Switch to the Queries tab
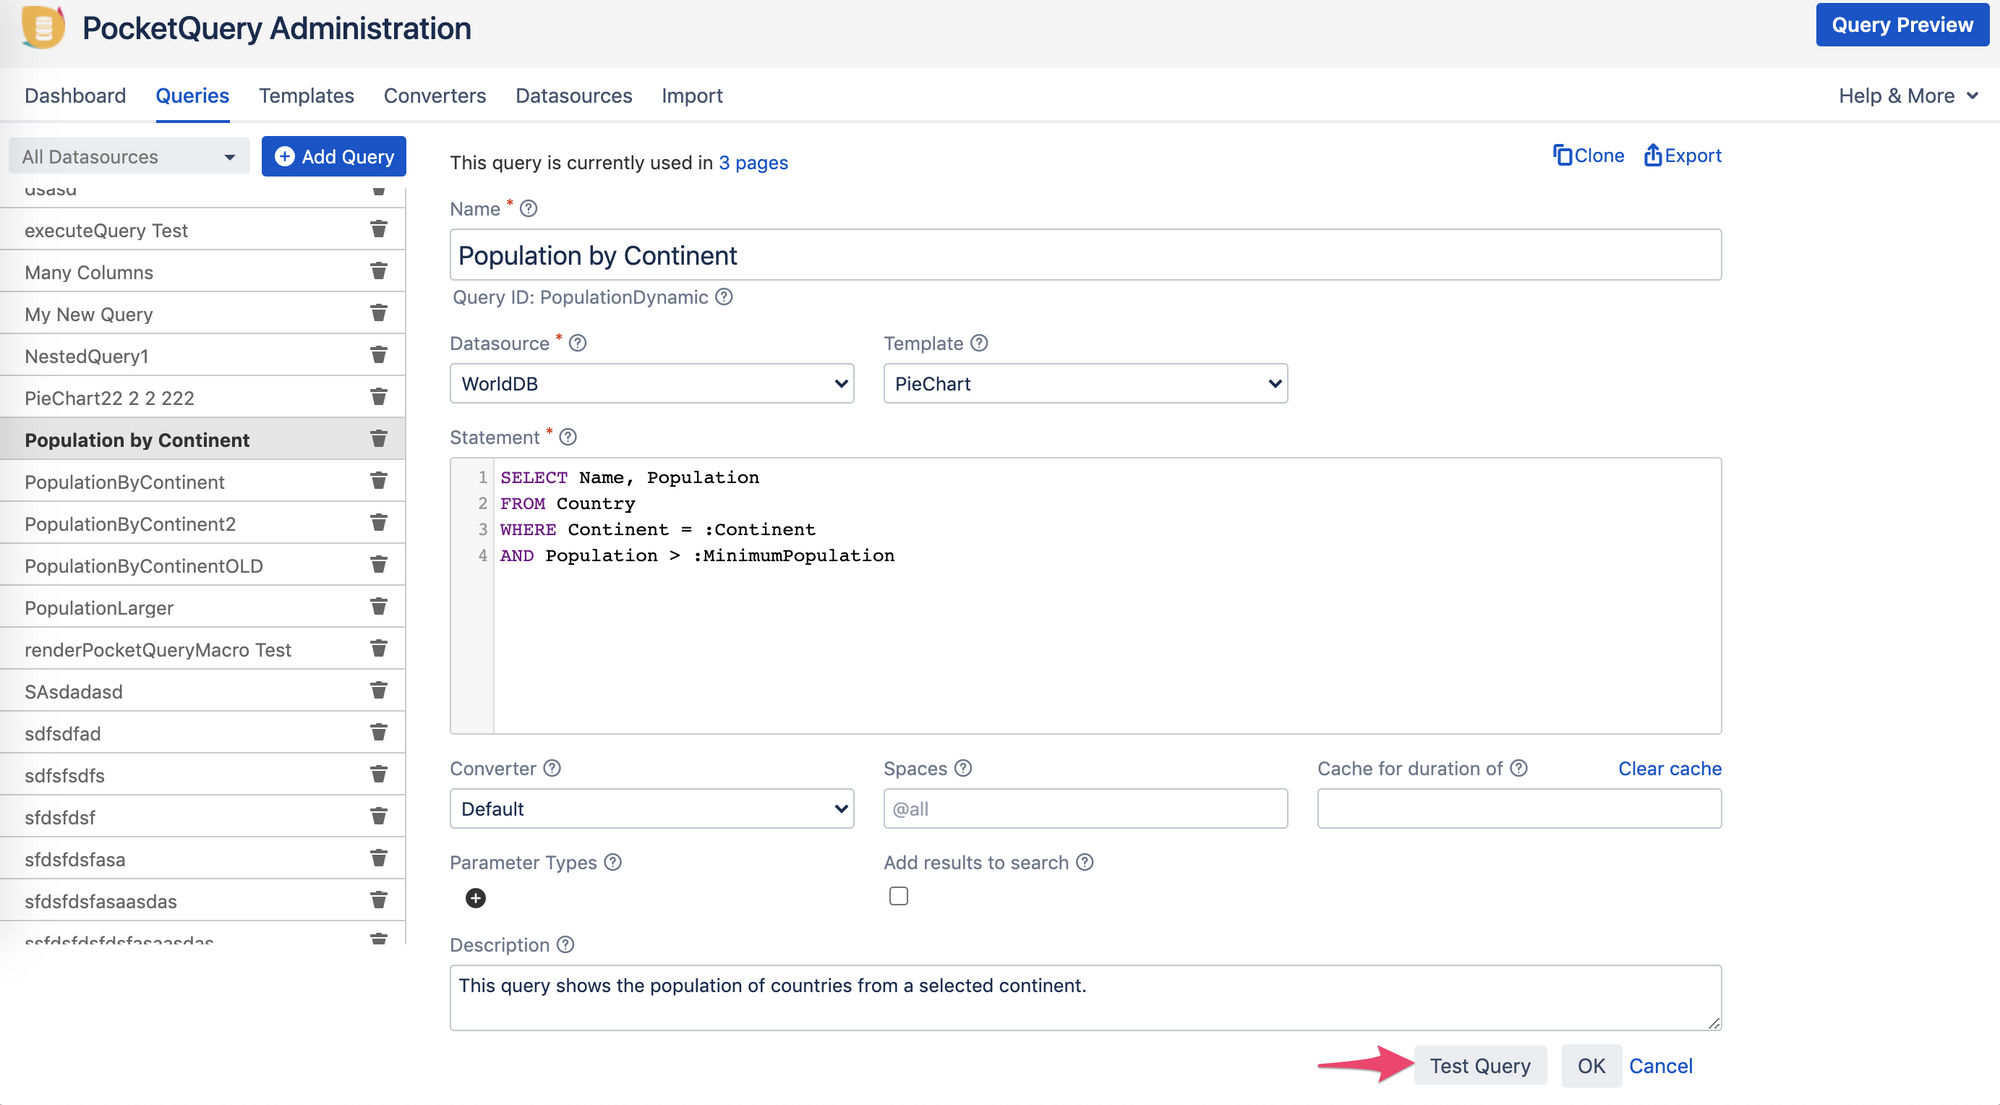Image resolution: width=2000 pixels, height=1105 pixels. coord(192,96)
